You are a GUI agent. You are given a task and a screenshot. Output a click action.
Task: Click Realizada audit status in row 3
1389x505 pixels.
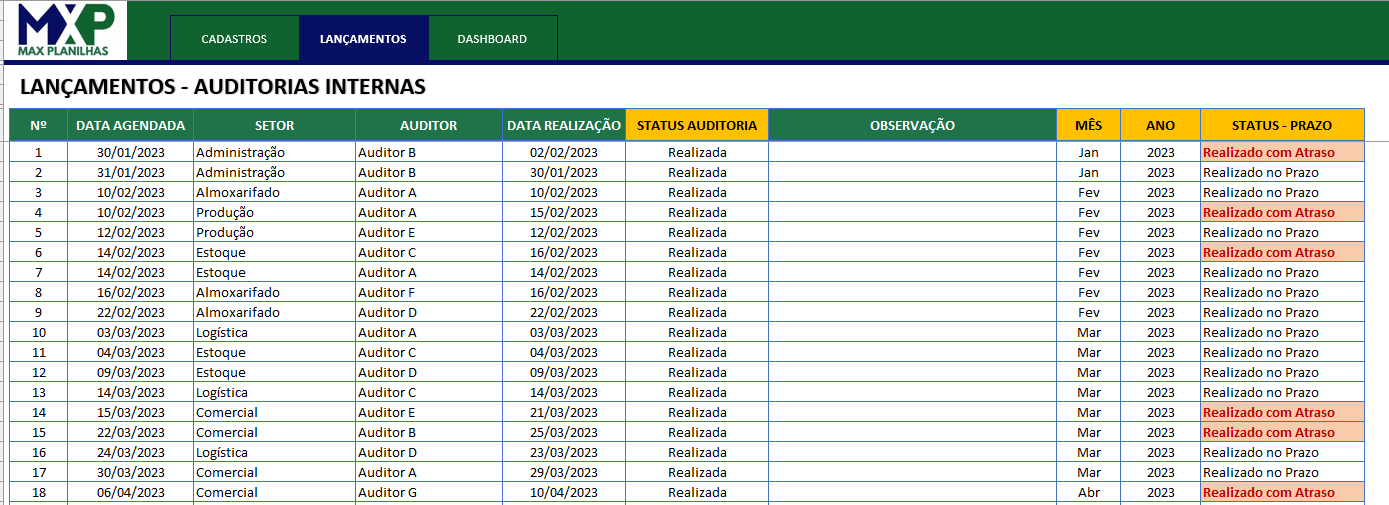point(697,192)
